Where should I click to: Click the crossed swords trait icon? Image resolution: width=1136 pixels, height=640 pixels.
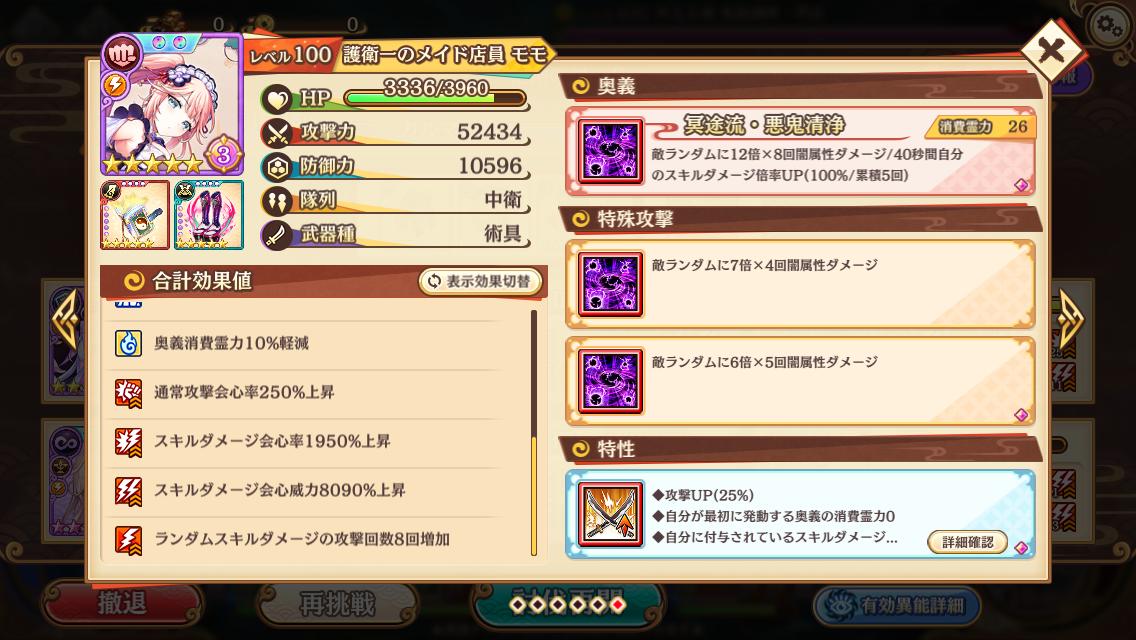tap(610, 514)
